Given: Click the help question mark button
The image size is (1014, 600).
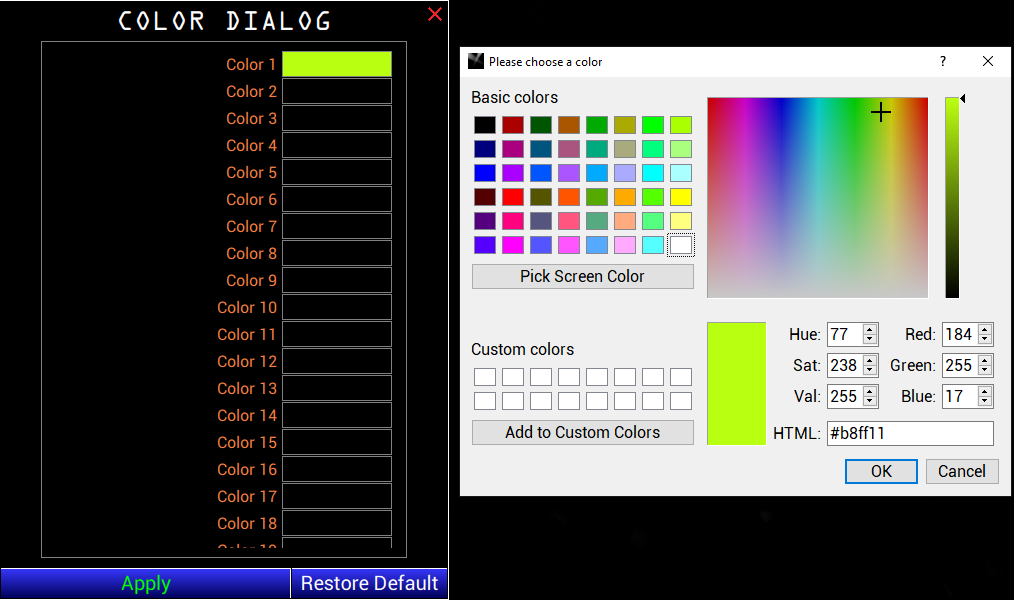Looking at the screenshot, I should coord(942,61).
